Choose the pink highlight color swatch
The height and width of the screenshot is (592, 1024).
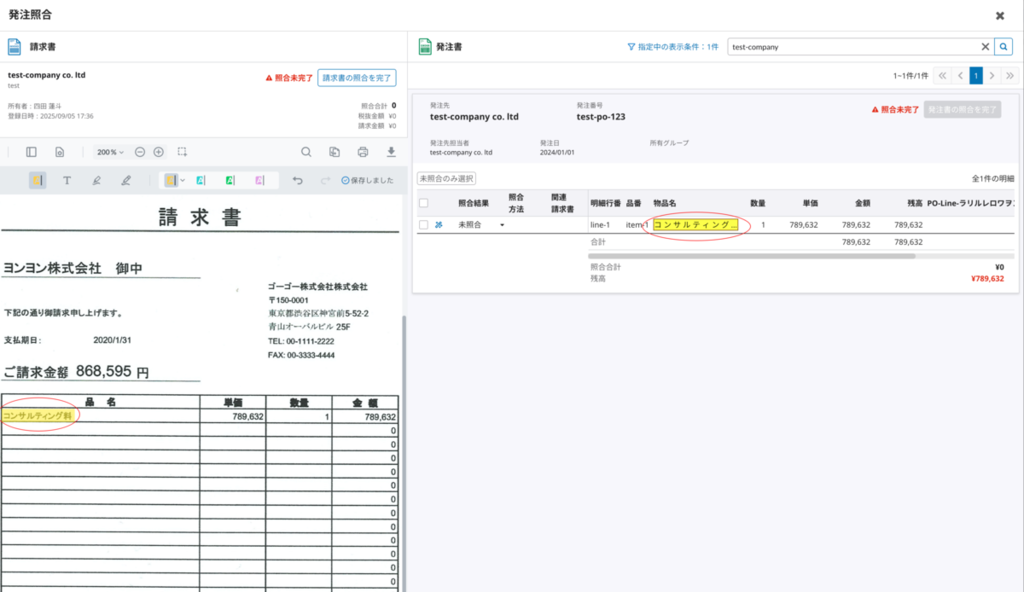click(x=260, y=180)
